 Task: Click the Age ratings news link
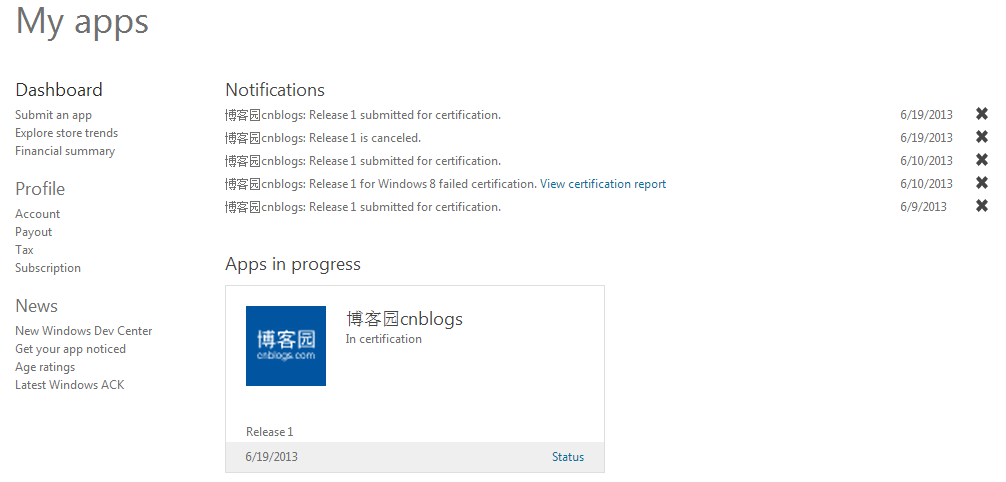pyautogui.click(x=45, y=367)
